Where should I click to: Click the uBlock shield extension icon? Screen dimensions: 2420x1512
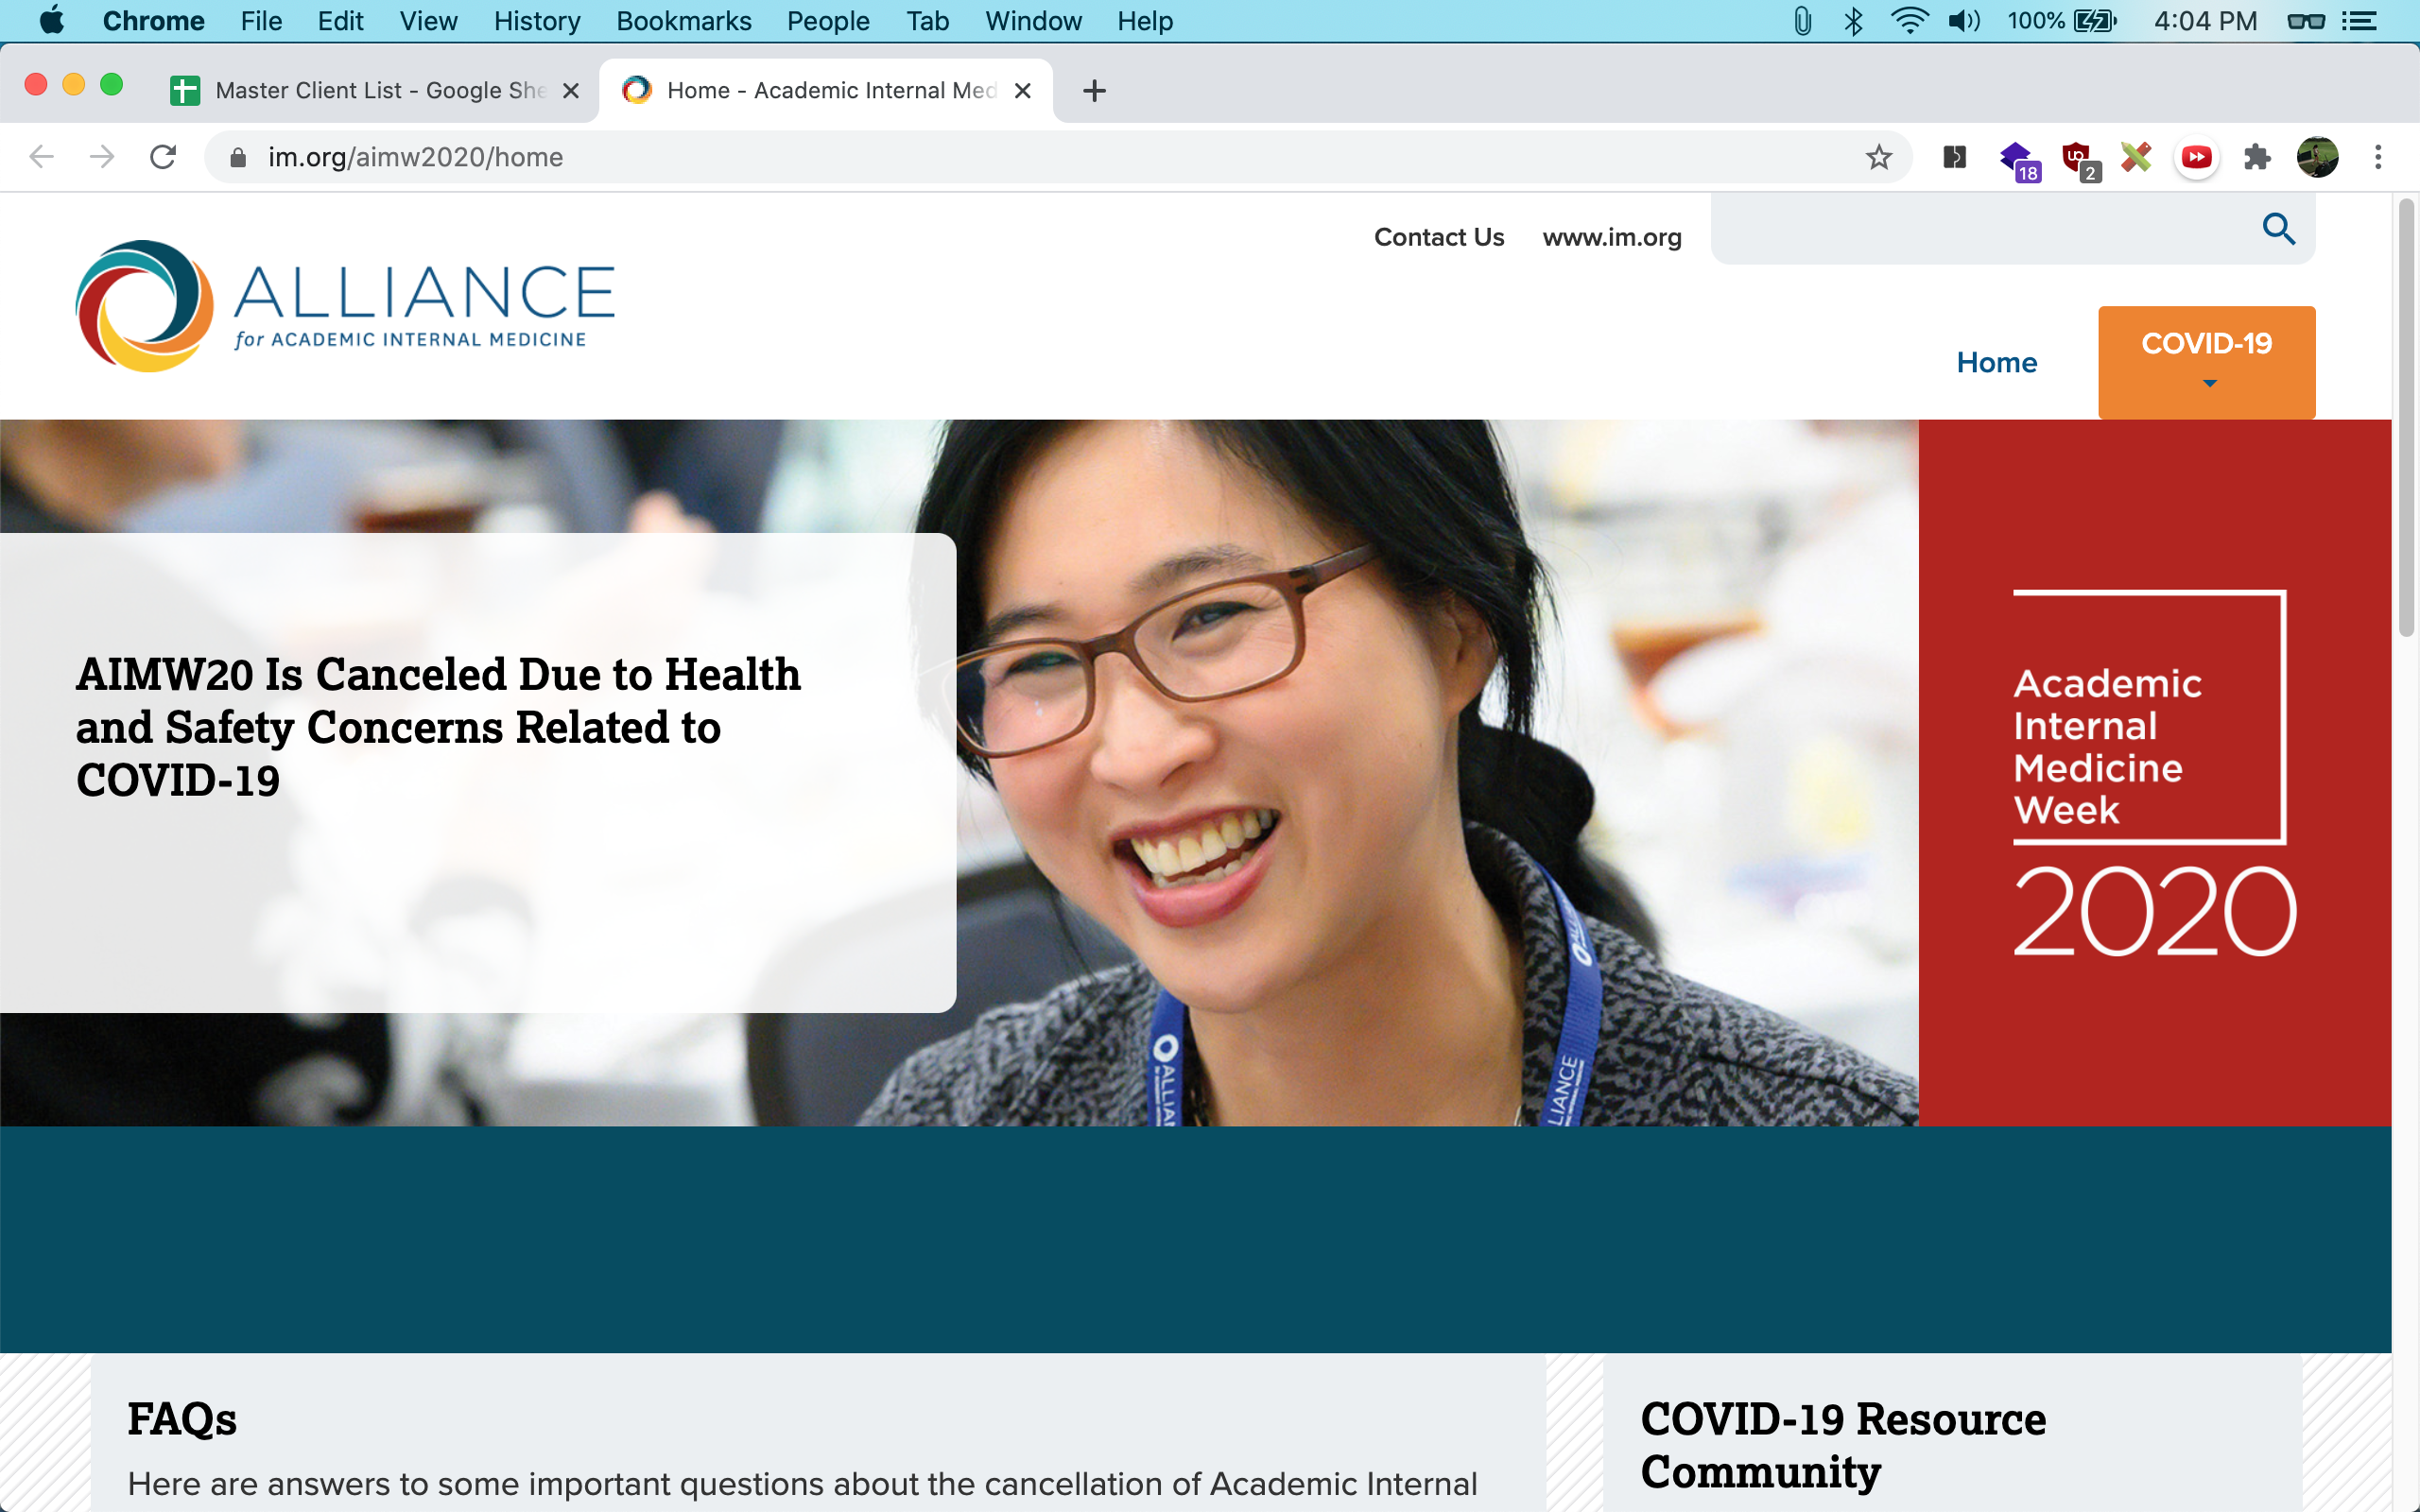click(2077, 157)
